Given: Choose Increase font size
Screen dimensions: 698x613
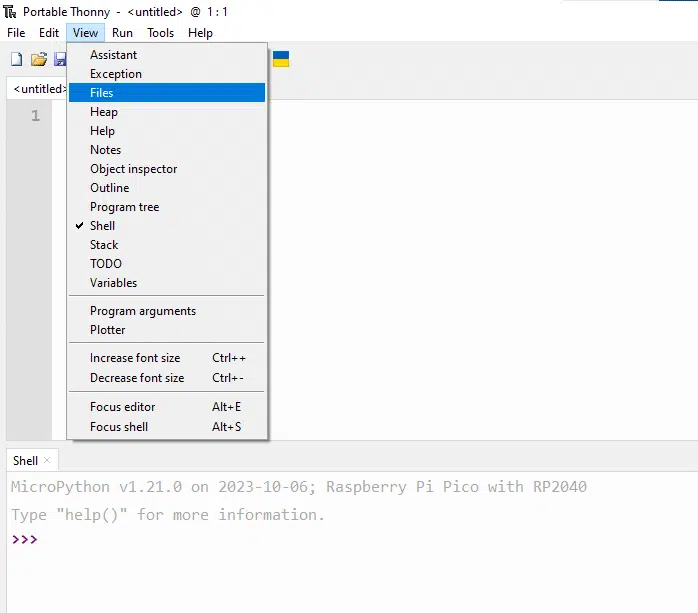Looking at the screenshot, I should (167, 358).
